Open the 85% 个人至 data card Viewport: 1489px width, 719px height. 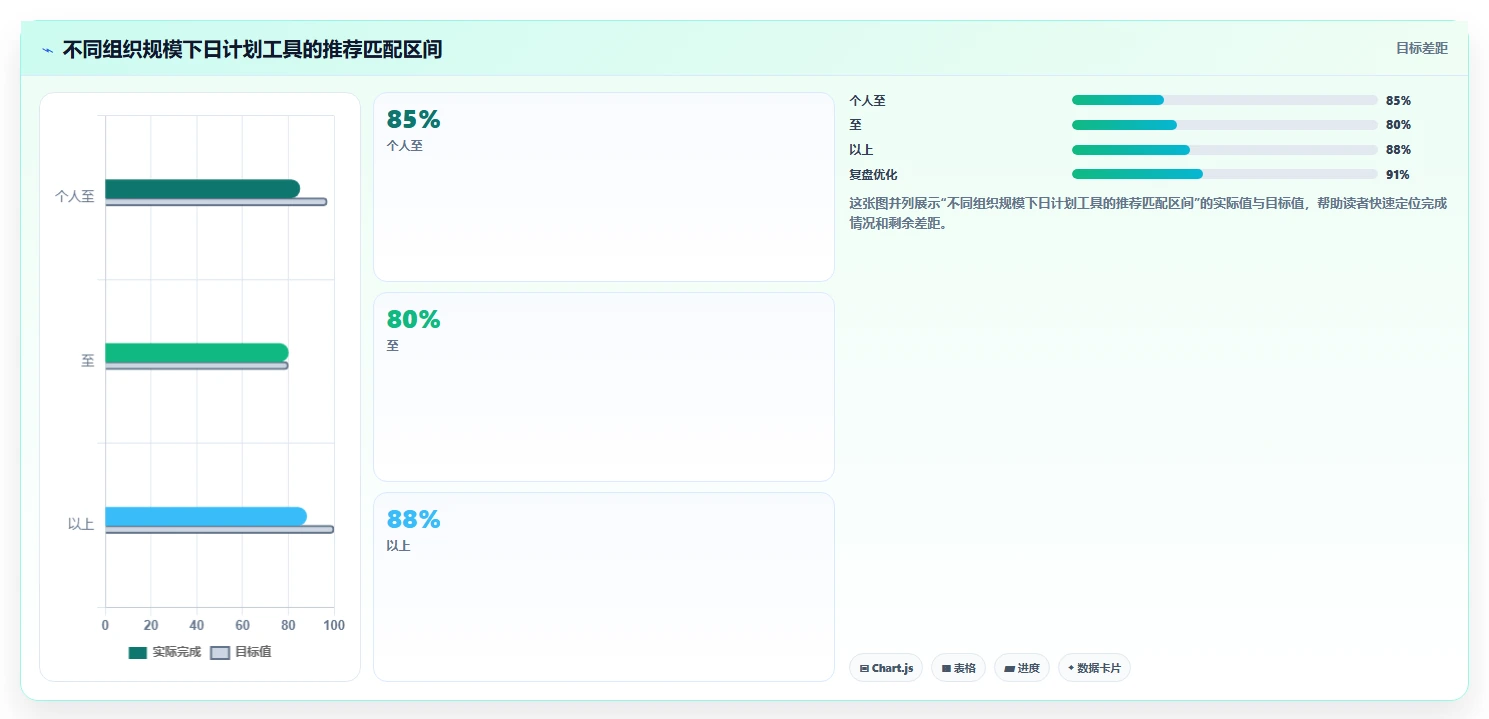coord(604,187)
